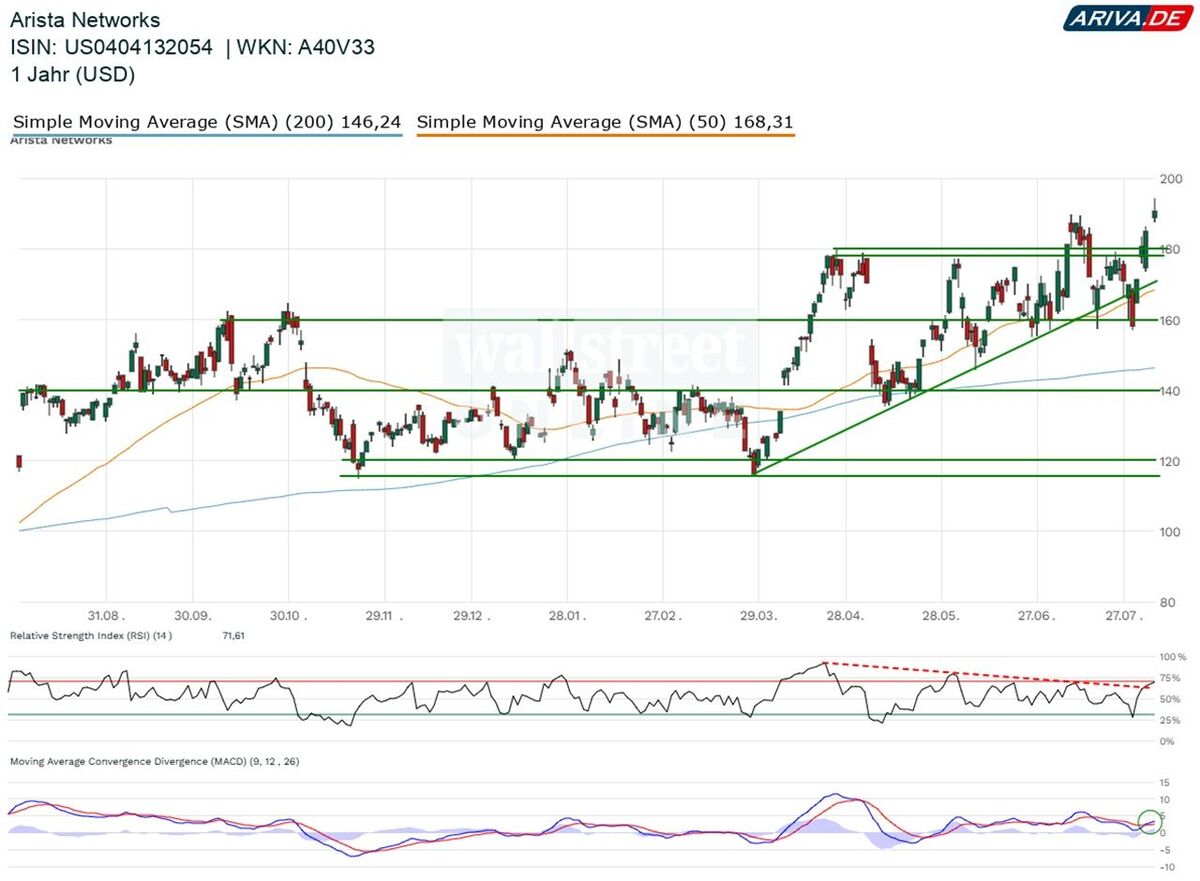This screenshot has height=881, width=1200.
Task: Click the WKN A40V33 text
Action: (x=305, y=47)
